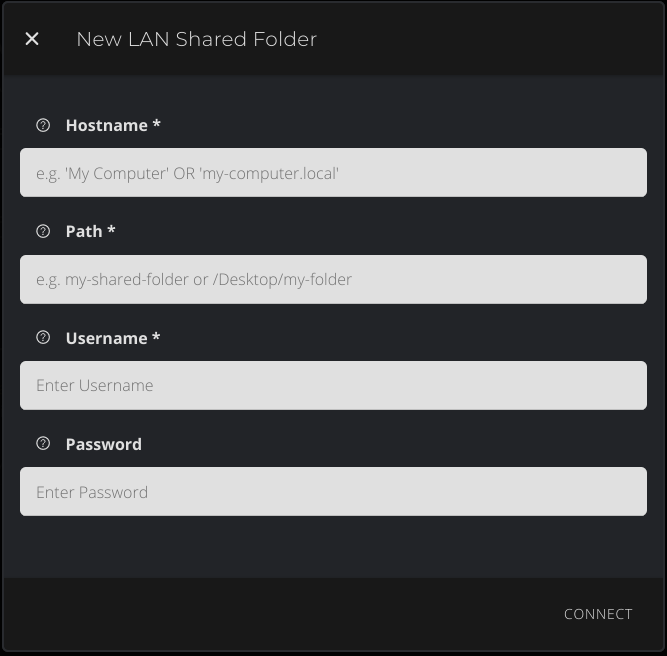Activate the Enter Password field
The image size is (667, 656).
click(x=333, y=492)
